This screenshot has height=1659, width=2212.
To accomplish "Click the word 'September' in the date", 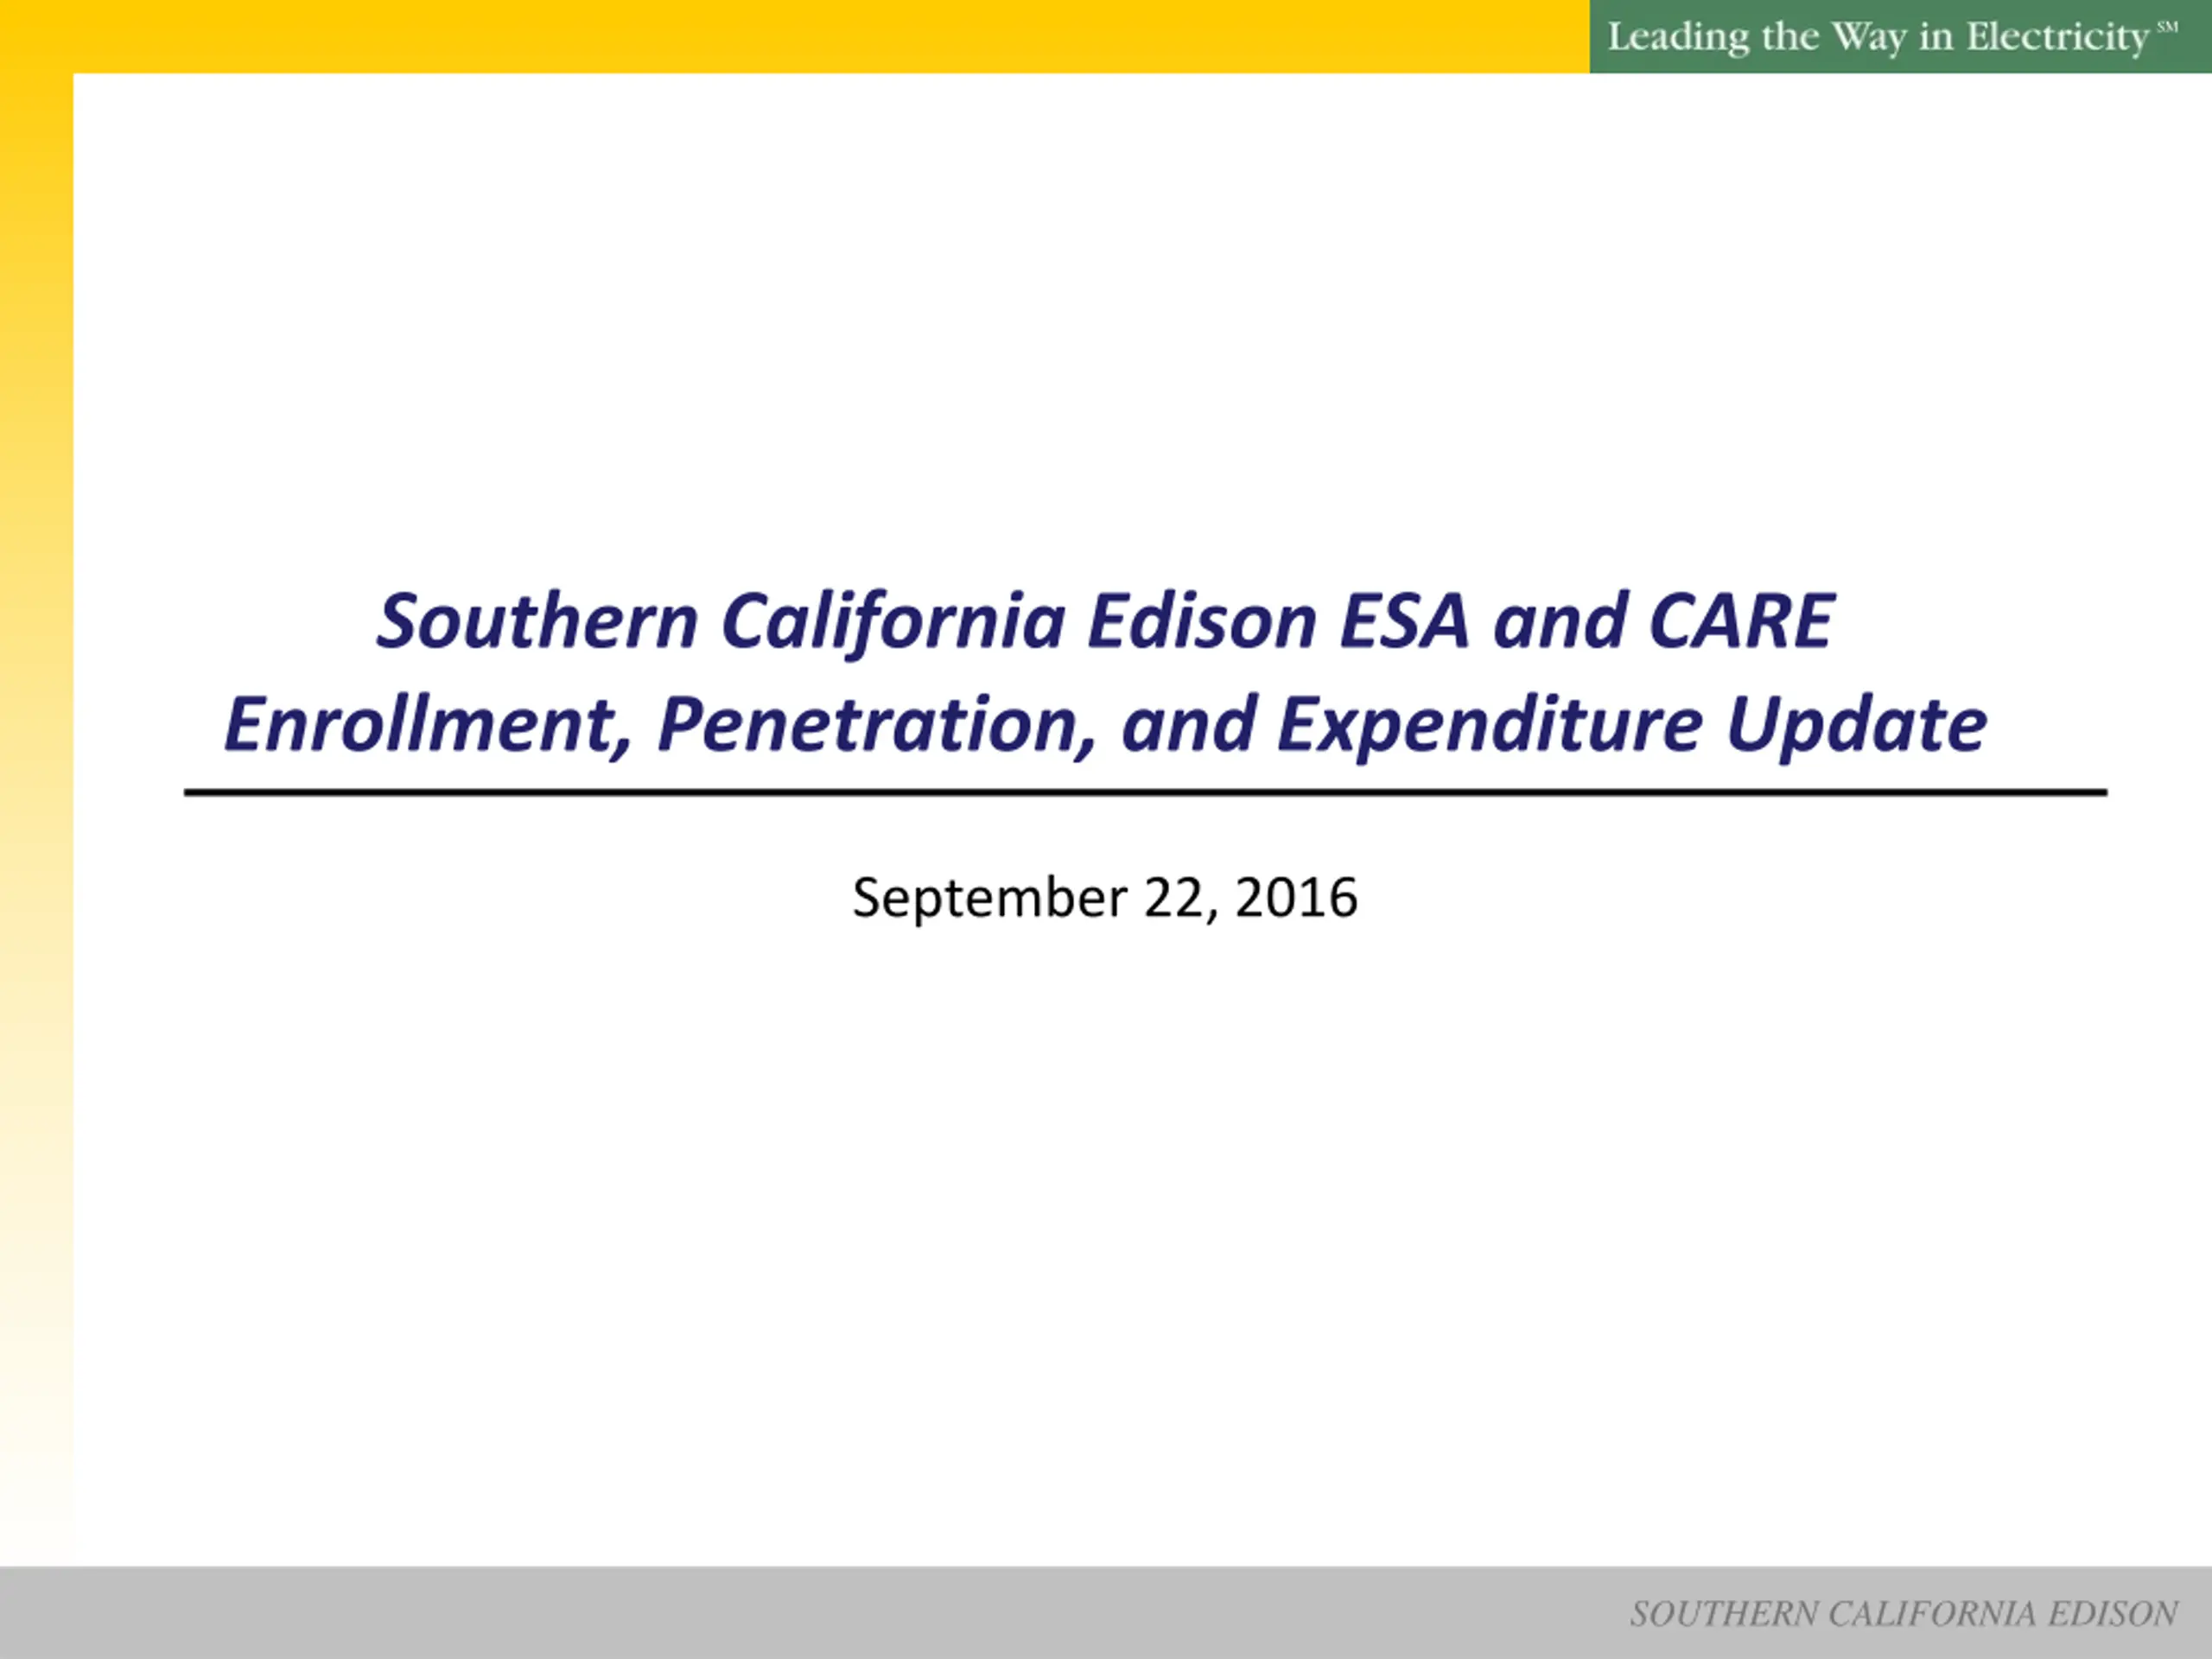I will click(x=990, y=897).
